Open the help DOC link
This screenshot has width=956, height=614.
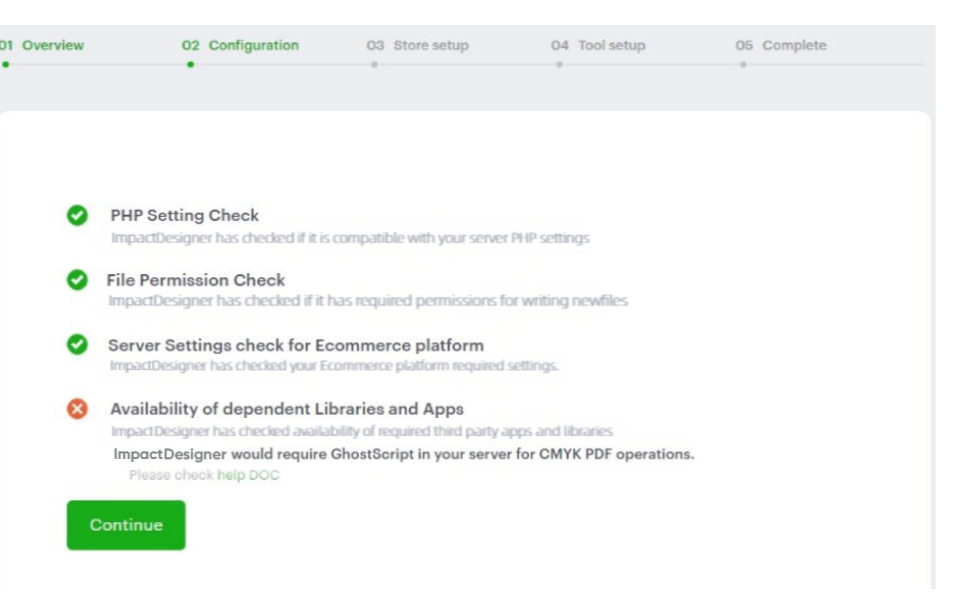[248, 475]
